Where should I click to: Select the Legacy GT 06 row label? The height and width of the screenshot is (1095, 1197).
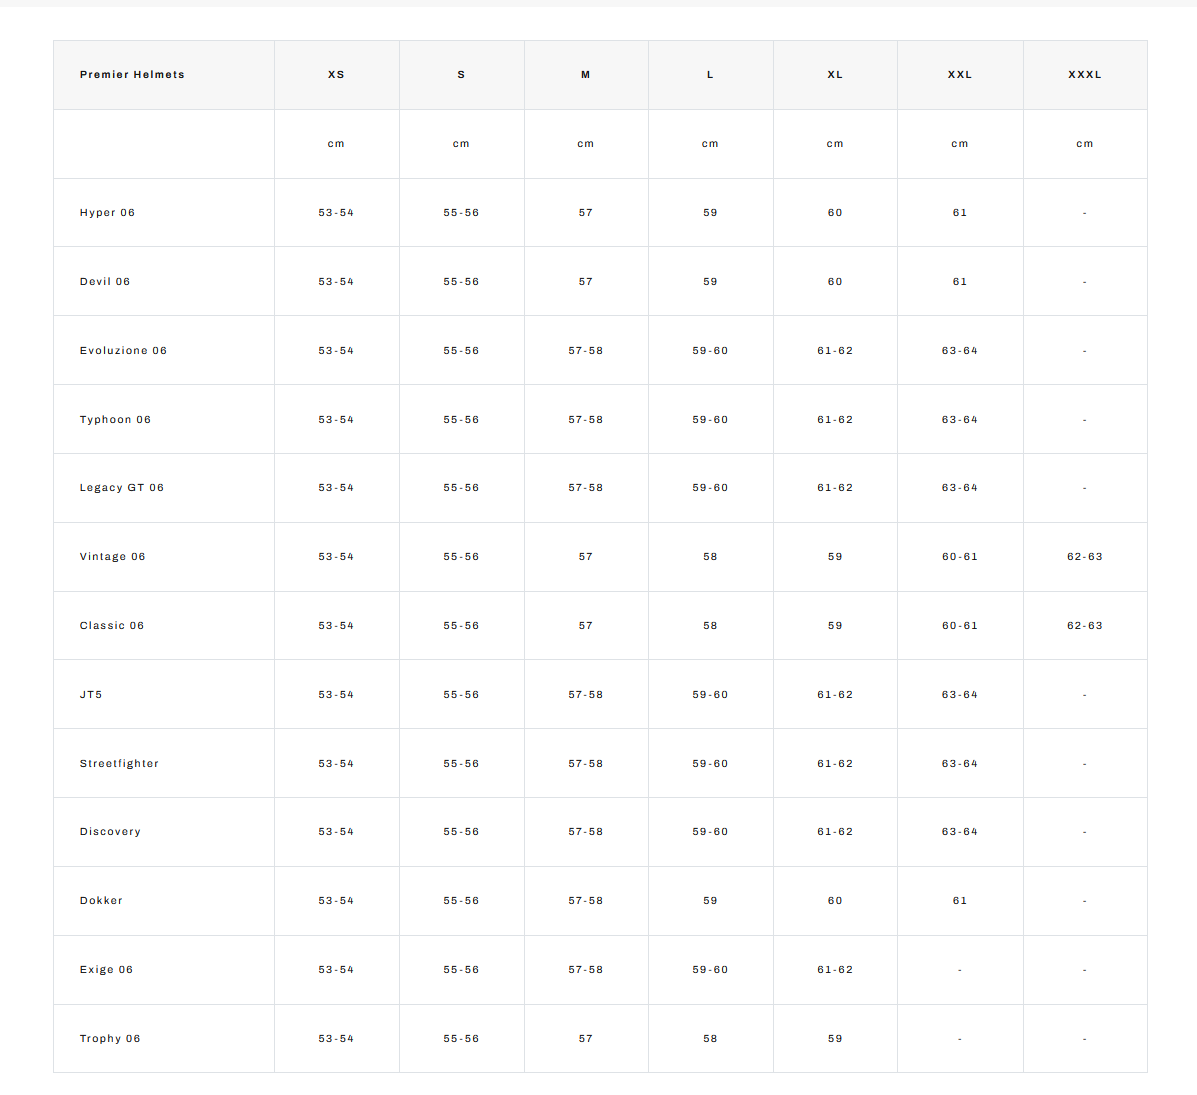tap(121, 487)
